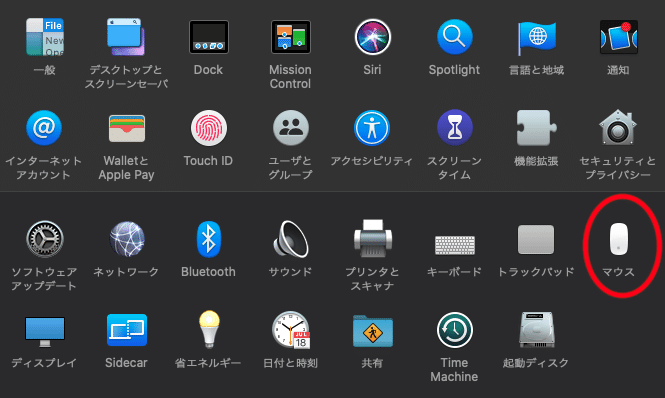Open 日付と時刻 clock preferences
The image size is (665, 398).
click(291, 330)
